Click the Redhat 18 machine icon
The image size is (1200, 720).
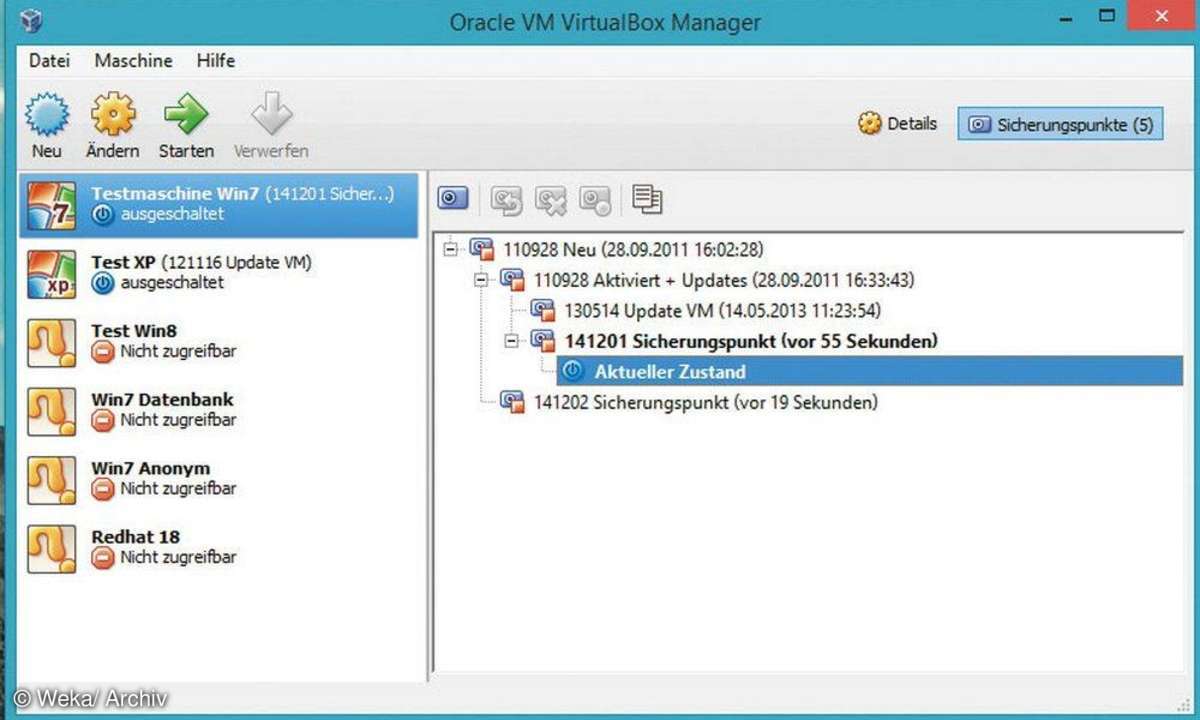tap(52, 548)
